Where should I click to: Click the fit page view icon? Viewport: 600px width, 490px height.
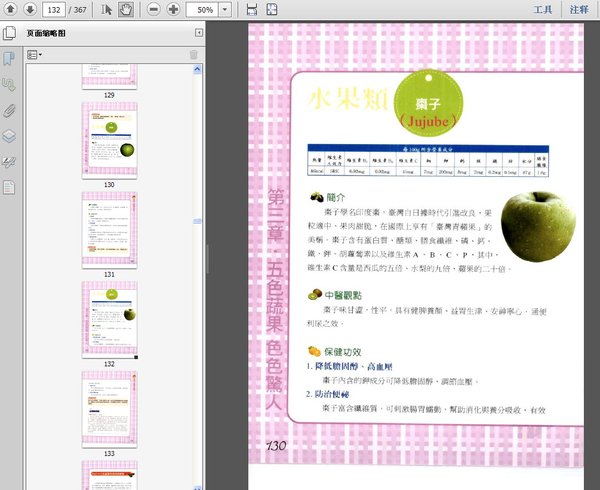272,9
